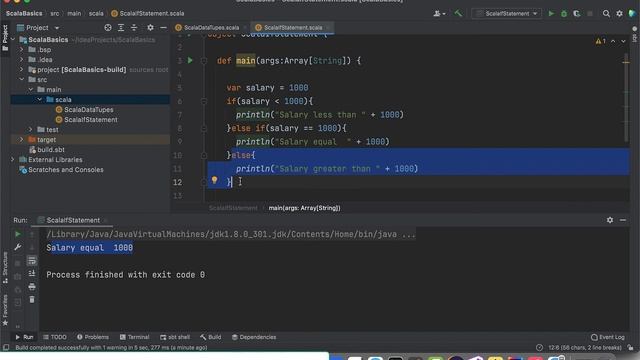The image size is (640, 360).
Task: Start debugging with the bug icon
Action: (564, 13)
